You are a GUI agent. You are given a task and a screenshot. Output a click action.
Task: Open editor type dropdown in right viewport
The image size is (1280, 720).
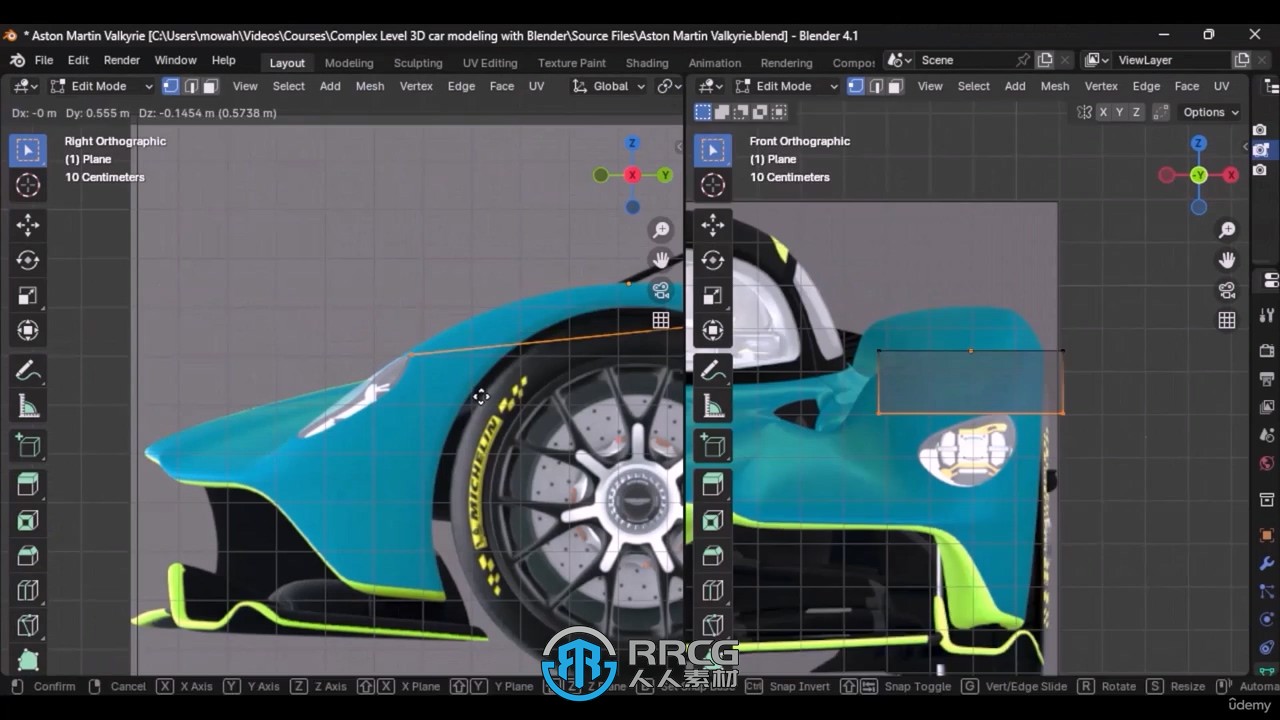click(711, 86)
